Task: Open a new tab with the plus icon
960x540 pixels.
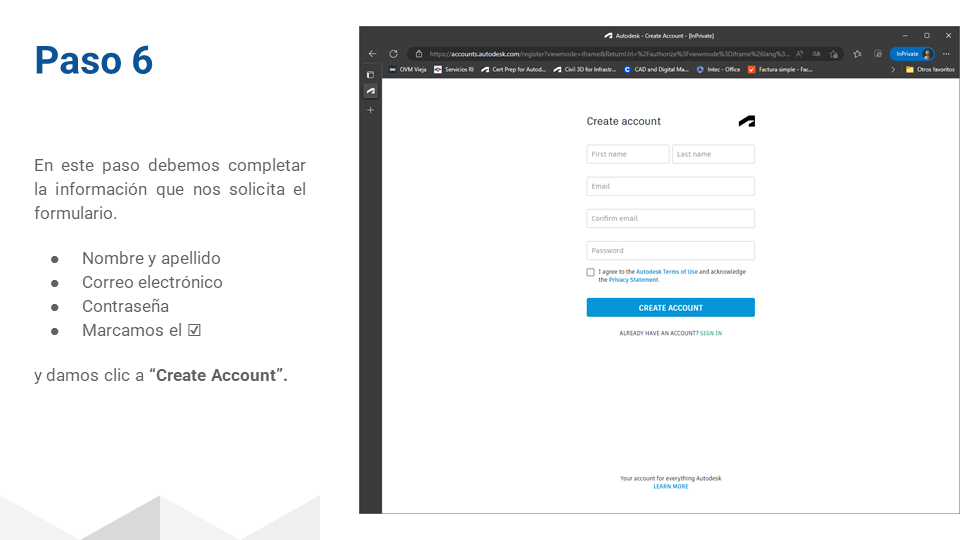Action: (370, 110)
